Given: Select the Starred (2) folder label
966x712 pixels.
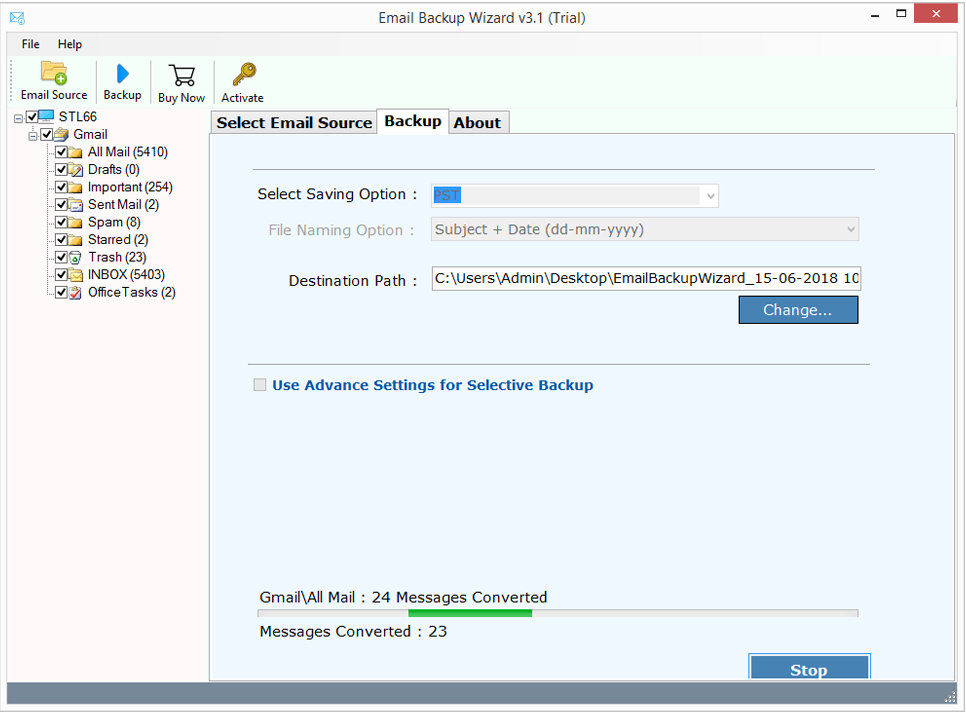Looking at the screenshot, I should coord(118,240).
